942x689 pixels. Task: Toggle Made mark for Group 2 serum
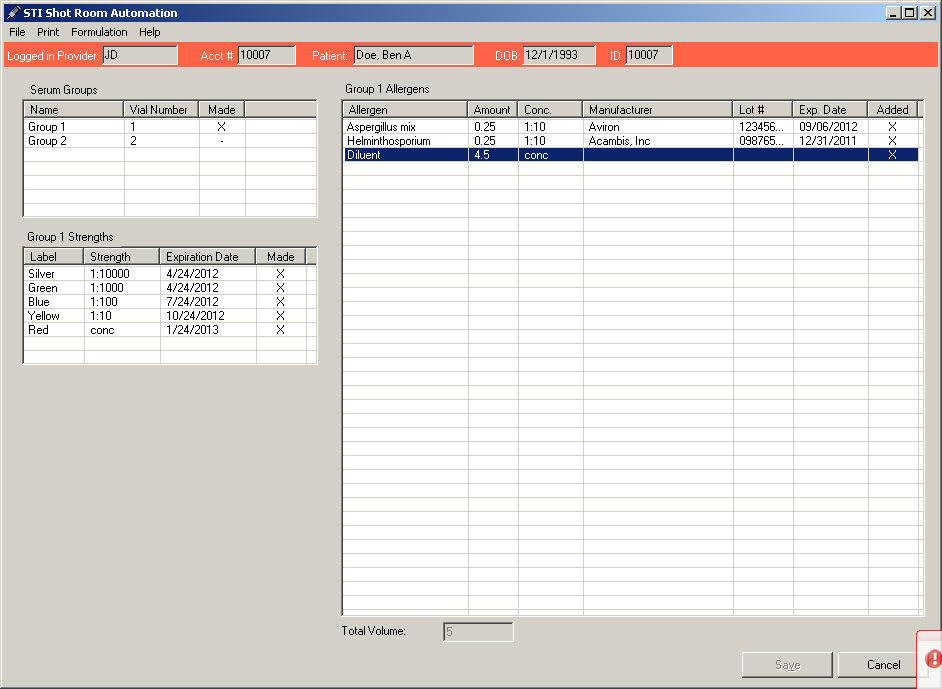click(x=221, y=141)
